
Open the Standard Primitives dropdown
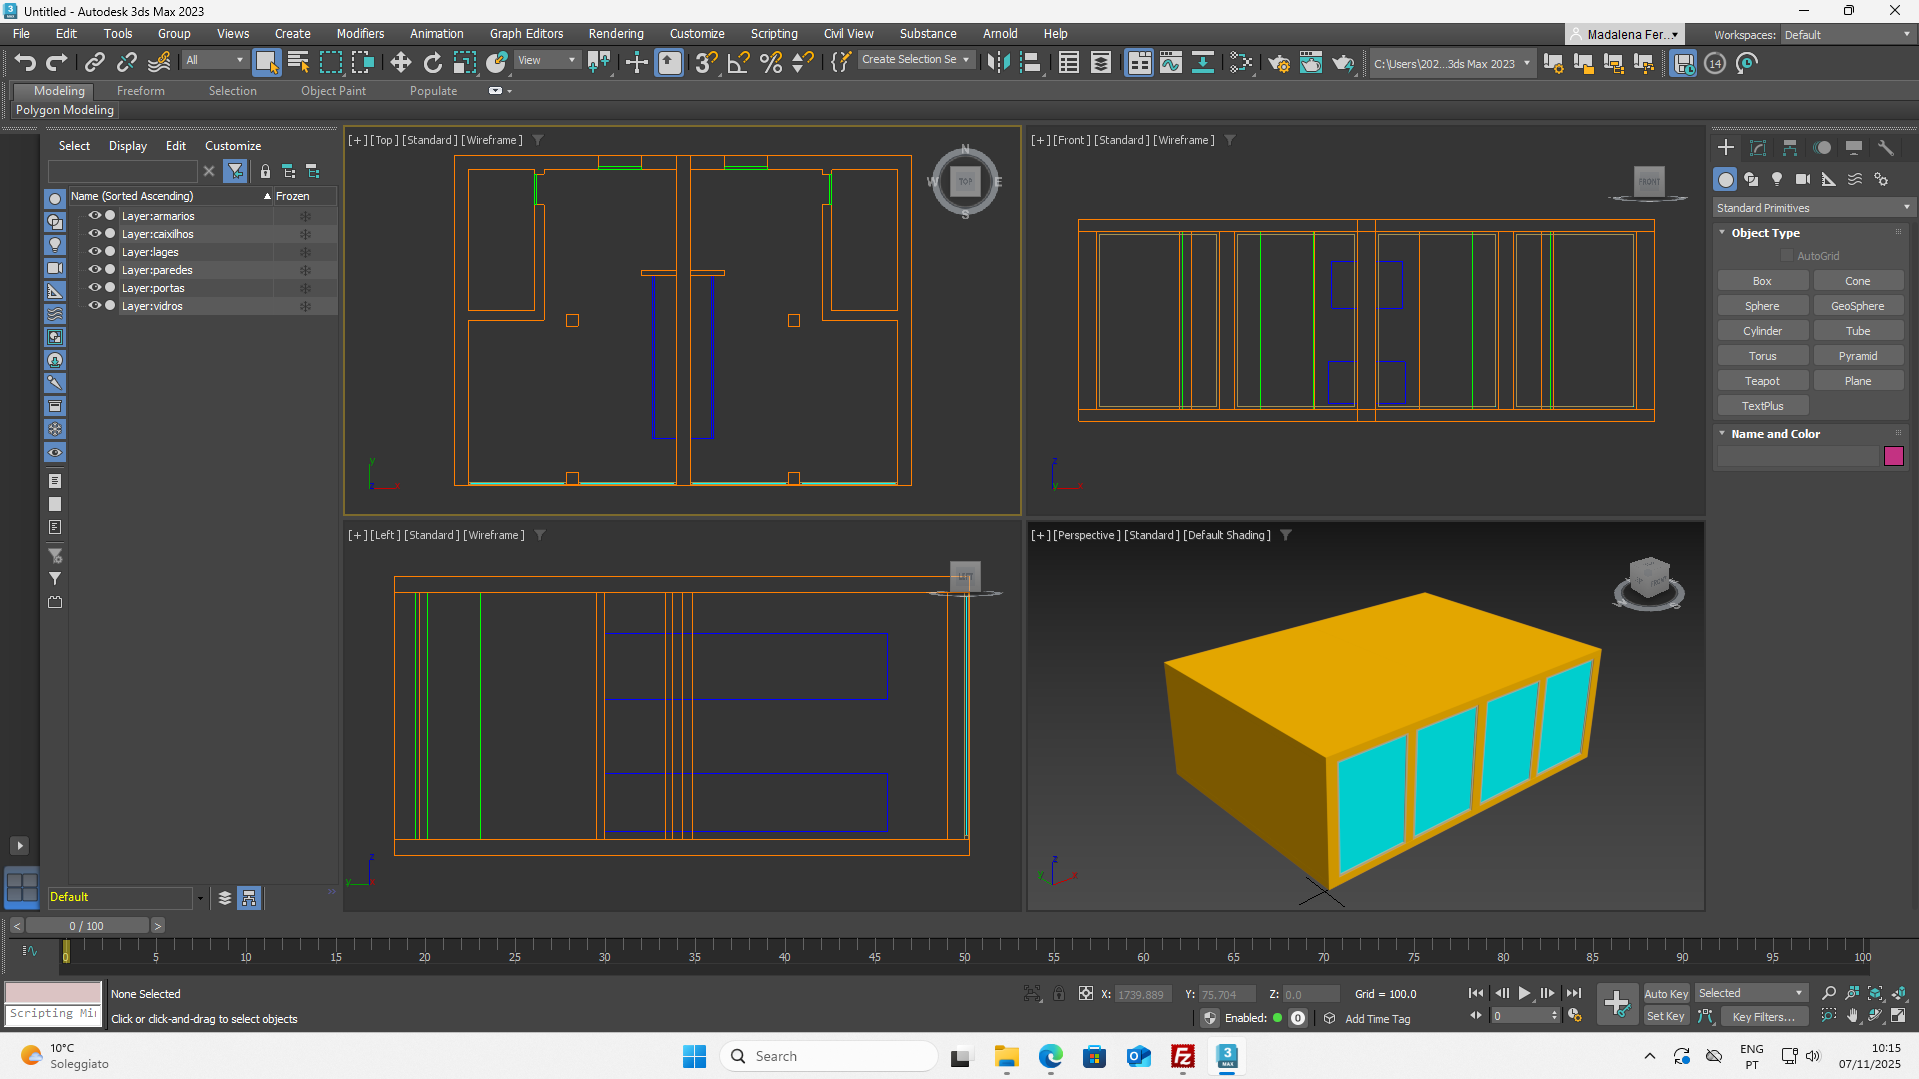tap(1811, 208)
